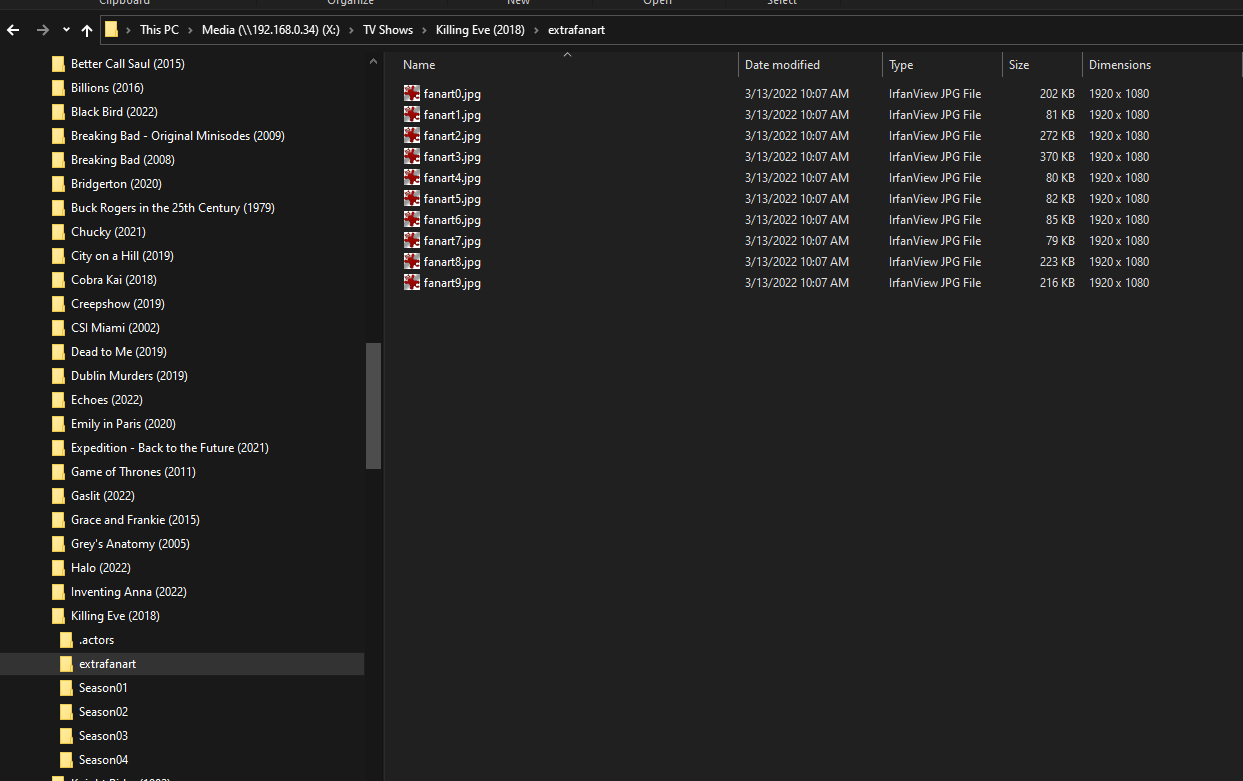
Task: Open Season04 subfolder of Killing Eve
Action: point(103,760)
